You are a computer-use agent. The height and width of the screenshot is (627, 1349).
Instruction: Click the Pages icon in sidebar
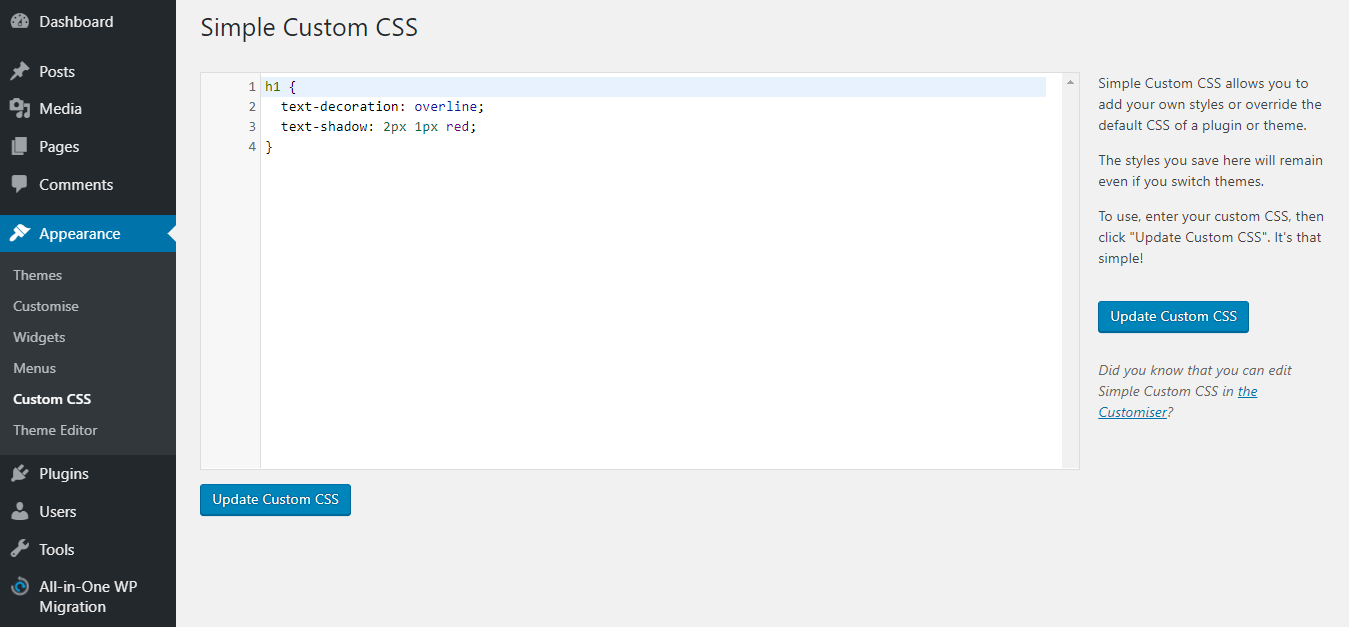tap(19, 147)
